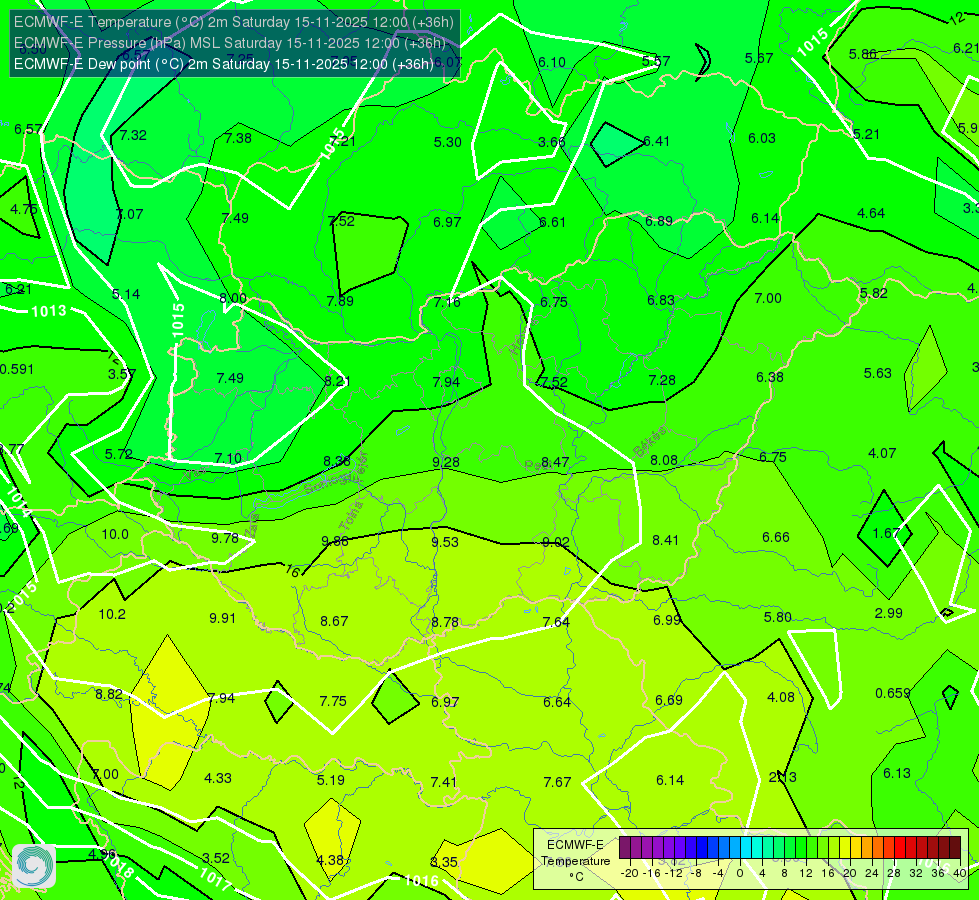Click the dew point value 8.67
The height and width of the screenshot is (900, 979).
click(334, 621)
